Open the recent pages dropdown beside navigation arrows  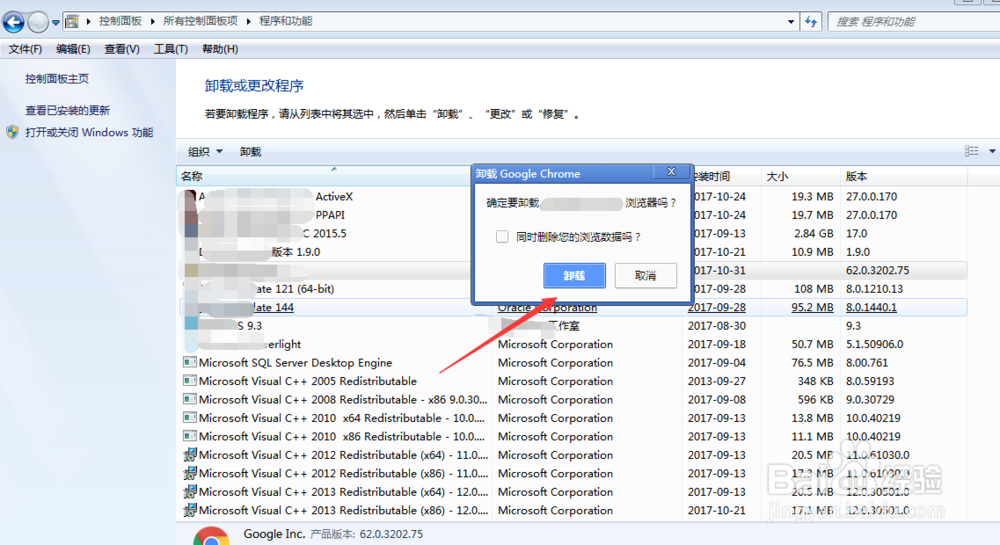click(55, 22)
